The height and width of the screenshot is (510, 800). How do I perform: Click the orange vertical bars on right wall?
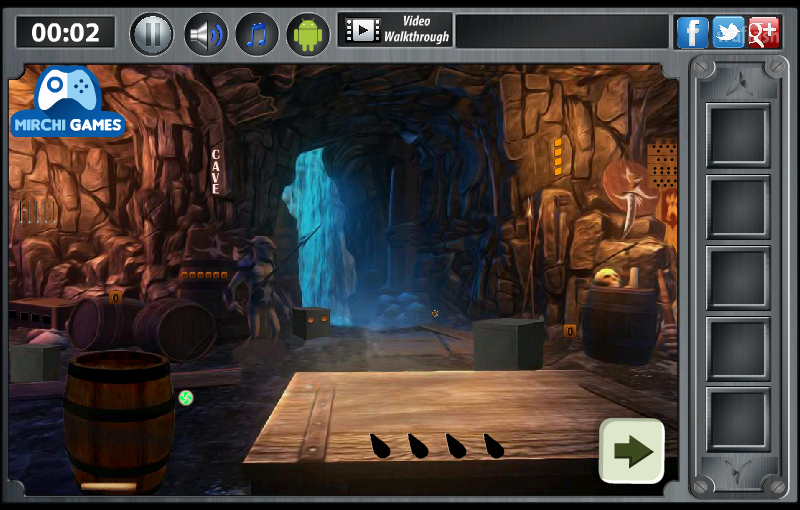pos(558,156)
